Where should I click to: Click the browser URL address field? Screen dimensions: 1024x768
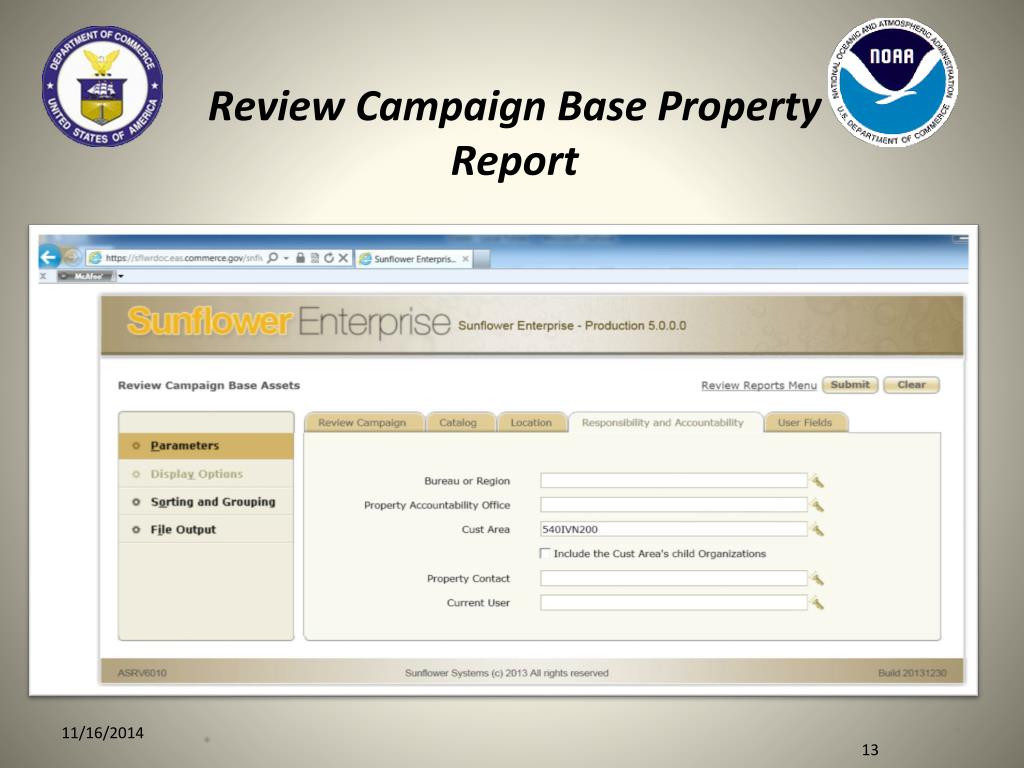point(184,258)
